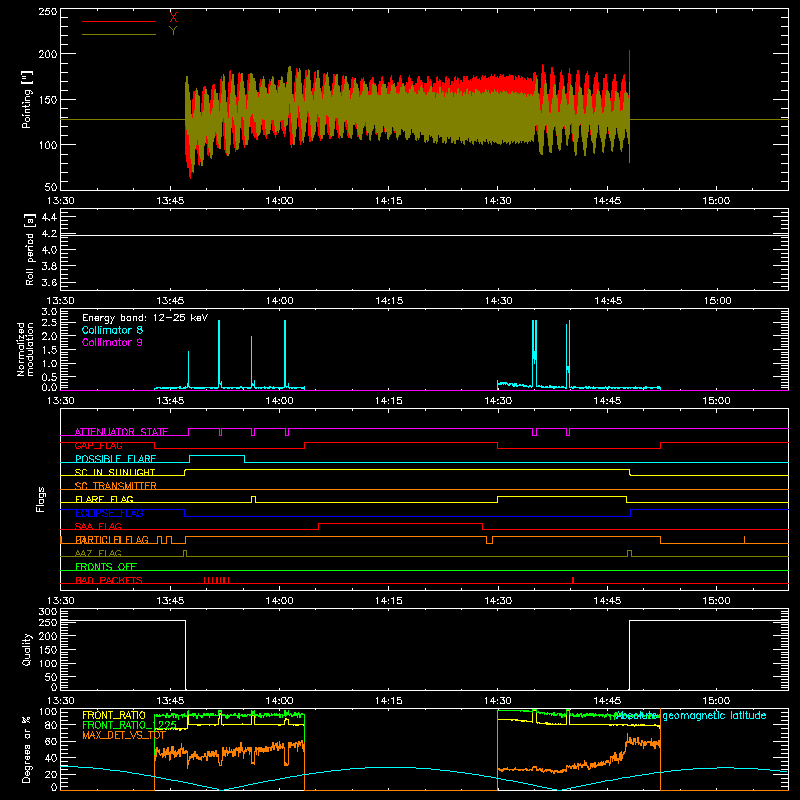Viewport: 800px width, 800px height.
Task: Click '13:45' time label under the Quality plot
Action: click(x=170, y=701)
